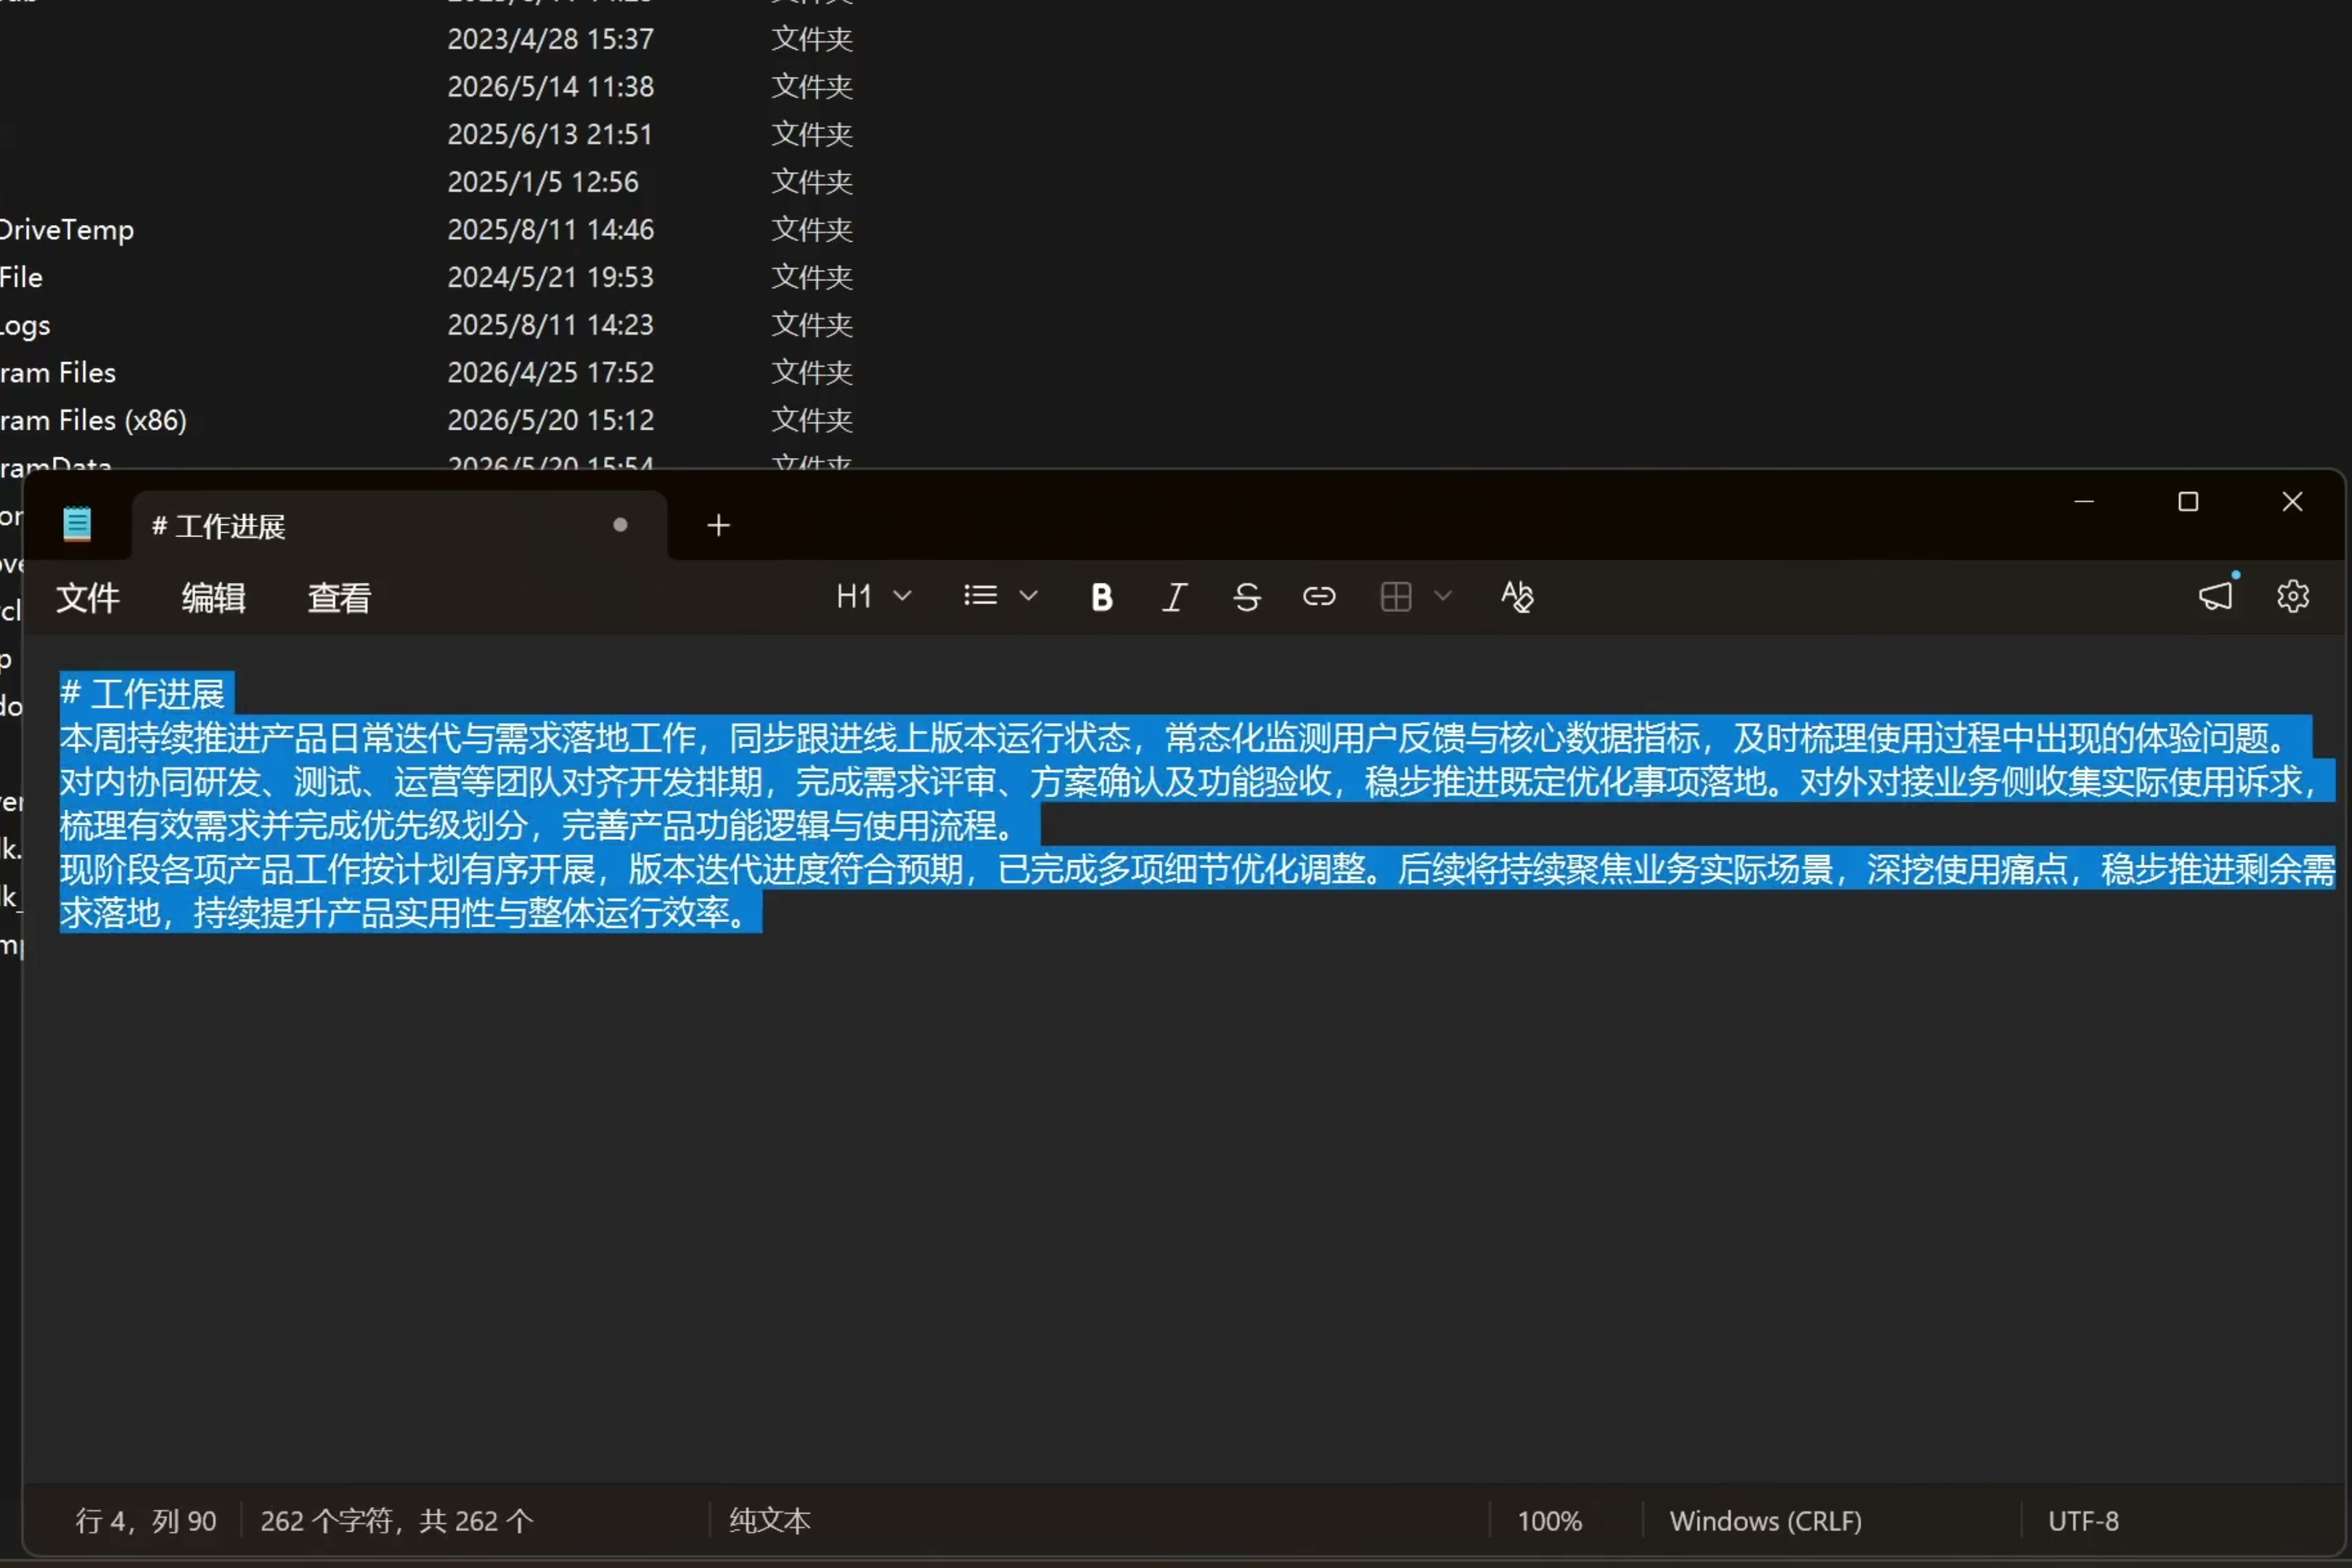
Task: Add a new tab with the plus button
Action: pyautogui.click(x=718, y=525)
